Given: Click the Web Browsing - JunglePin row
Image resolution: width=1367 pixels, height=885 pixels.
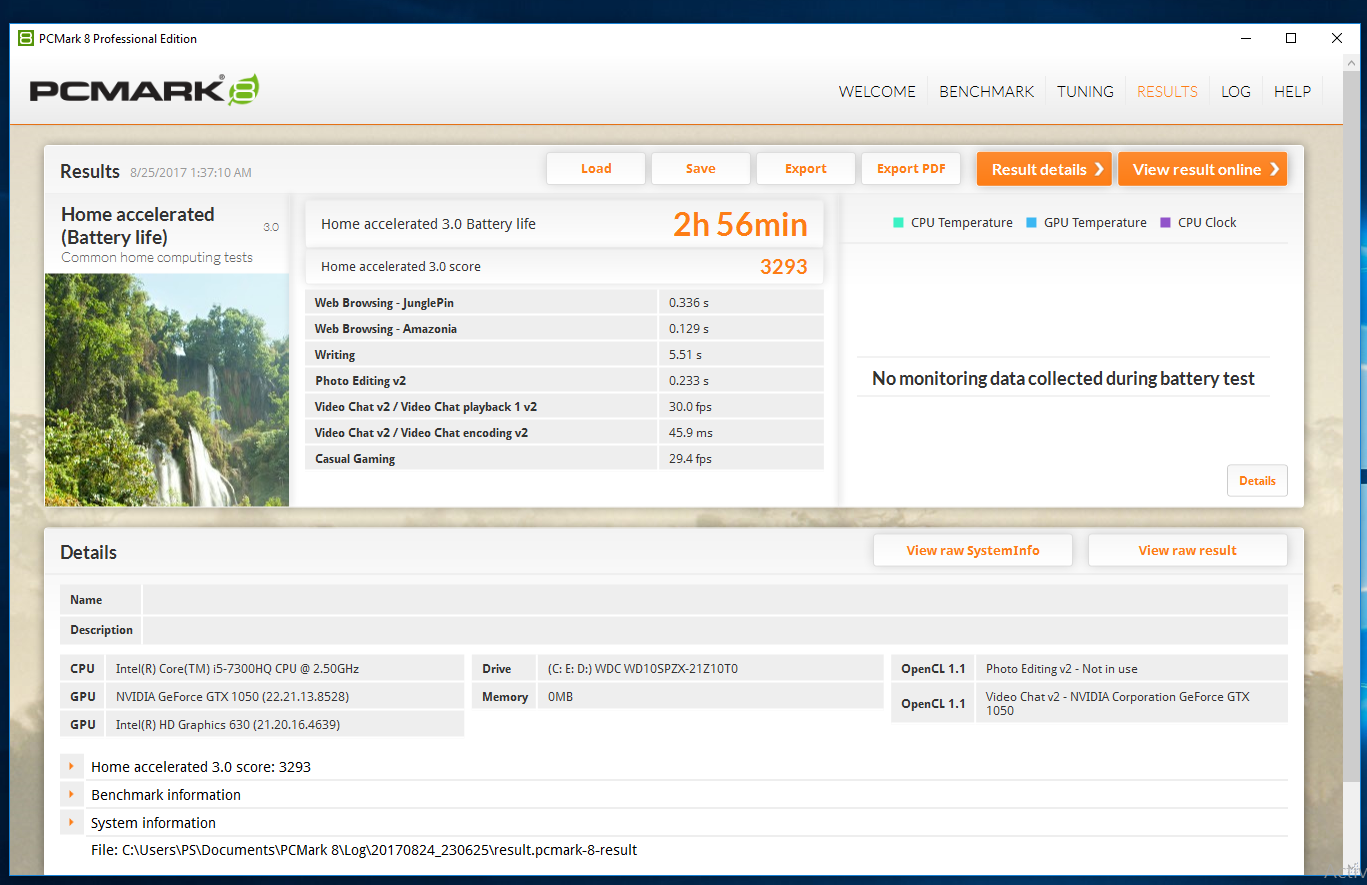Looking at the screenshot, I should coord(564,303).
